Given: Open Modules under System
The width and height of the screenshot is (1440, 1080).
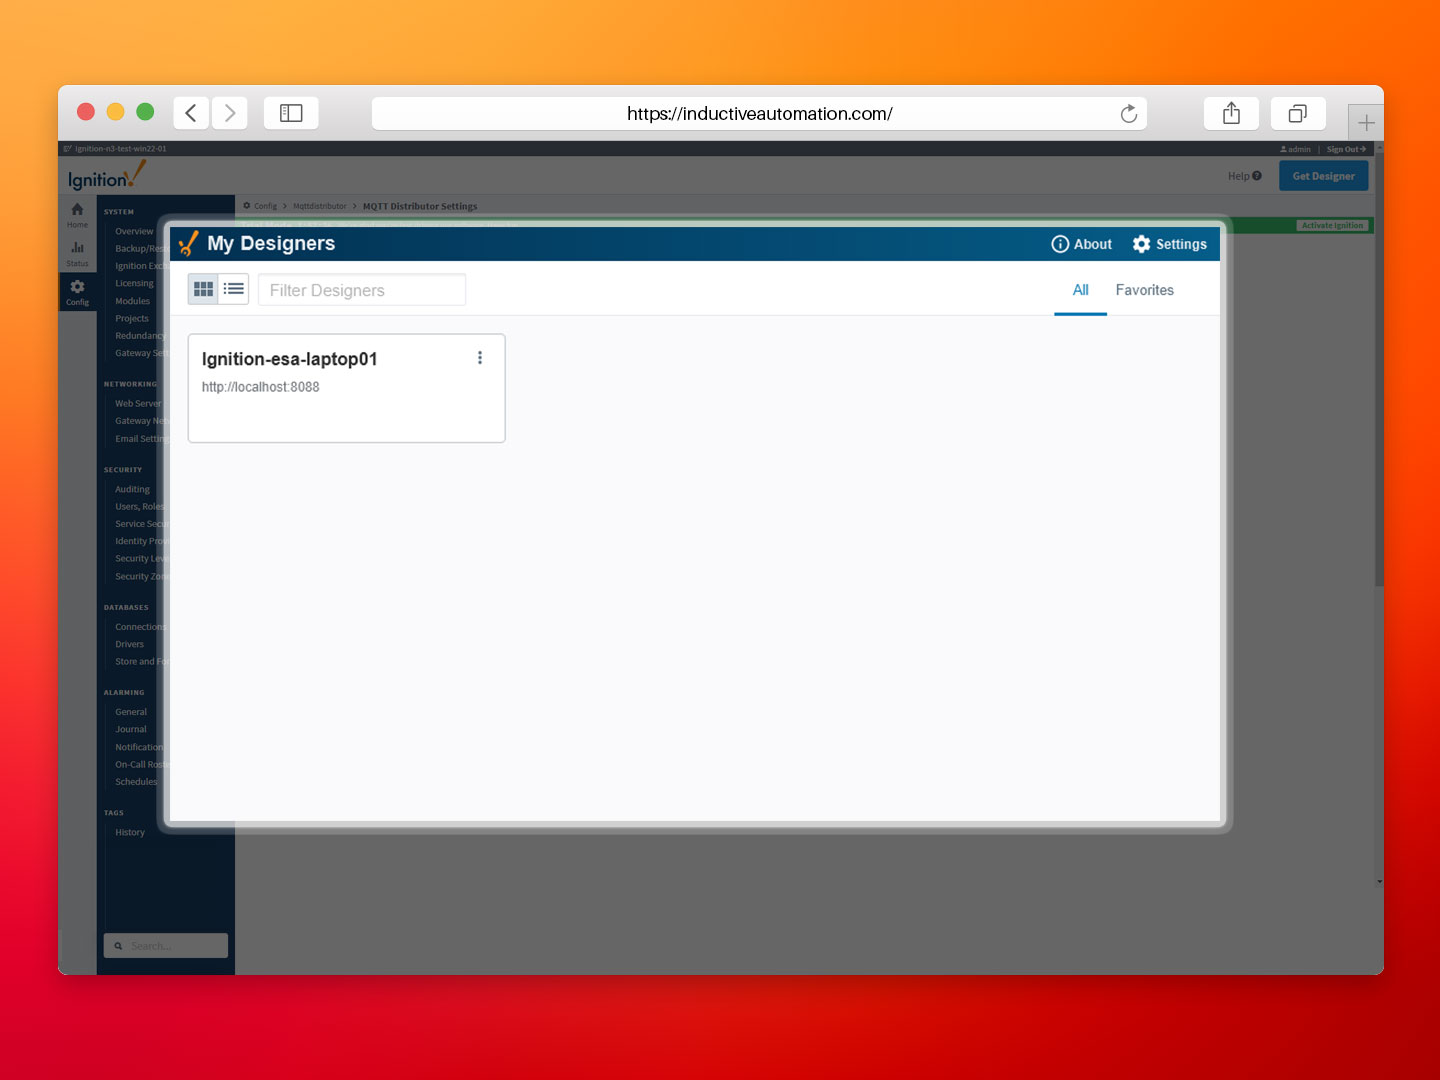Looking at the screenshot, I should point(132,301).
